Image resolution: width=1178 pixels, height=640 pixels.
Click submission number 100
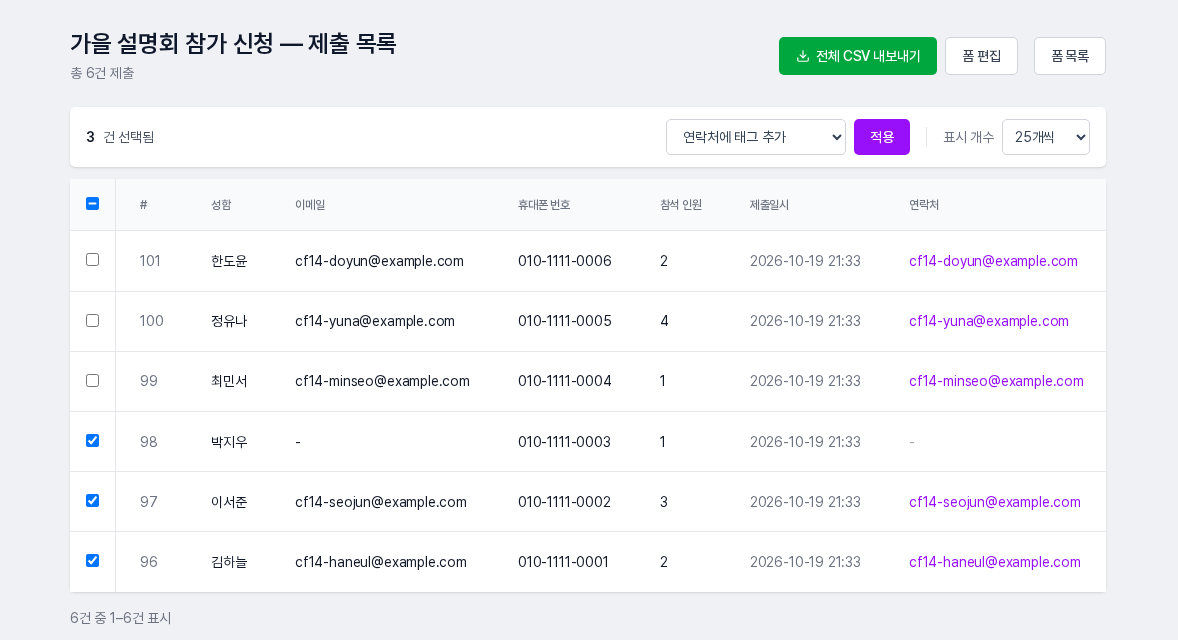151,321
